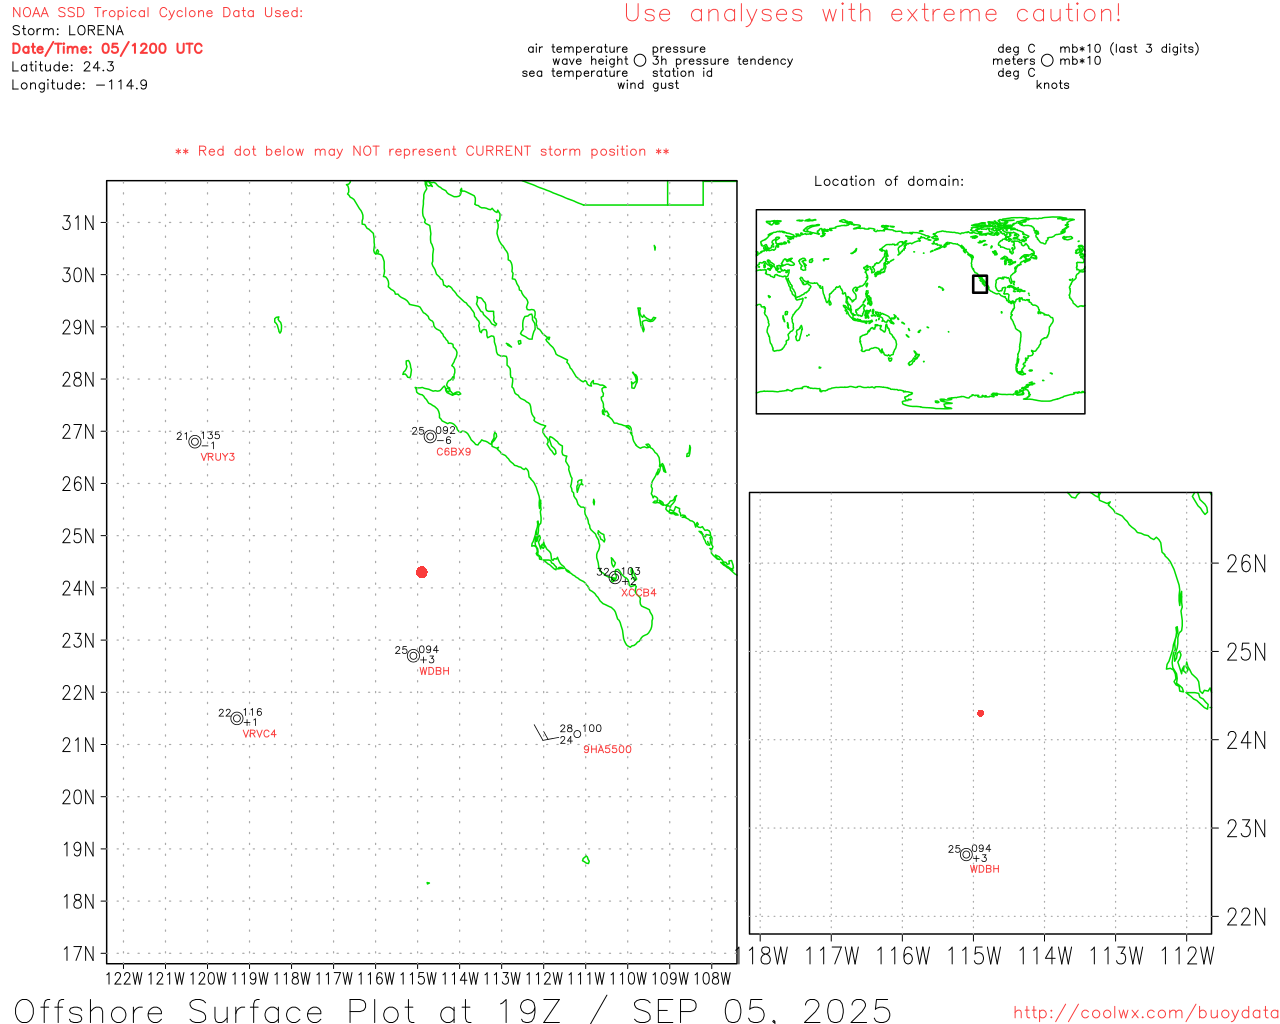Click the 31N latitude label on main map
The image size is (1280, 1024).
click(79, 223)
